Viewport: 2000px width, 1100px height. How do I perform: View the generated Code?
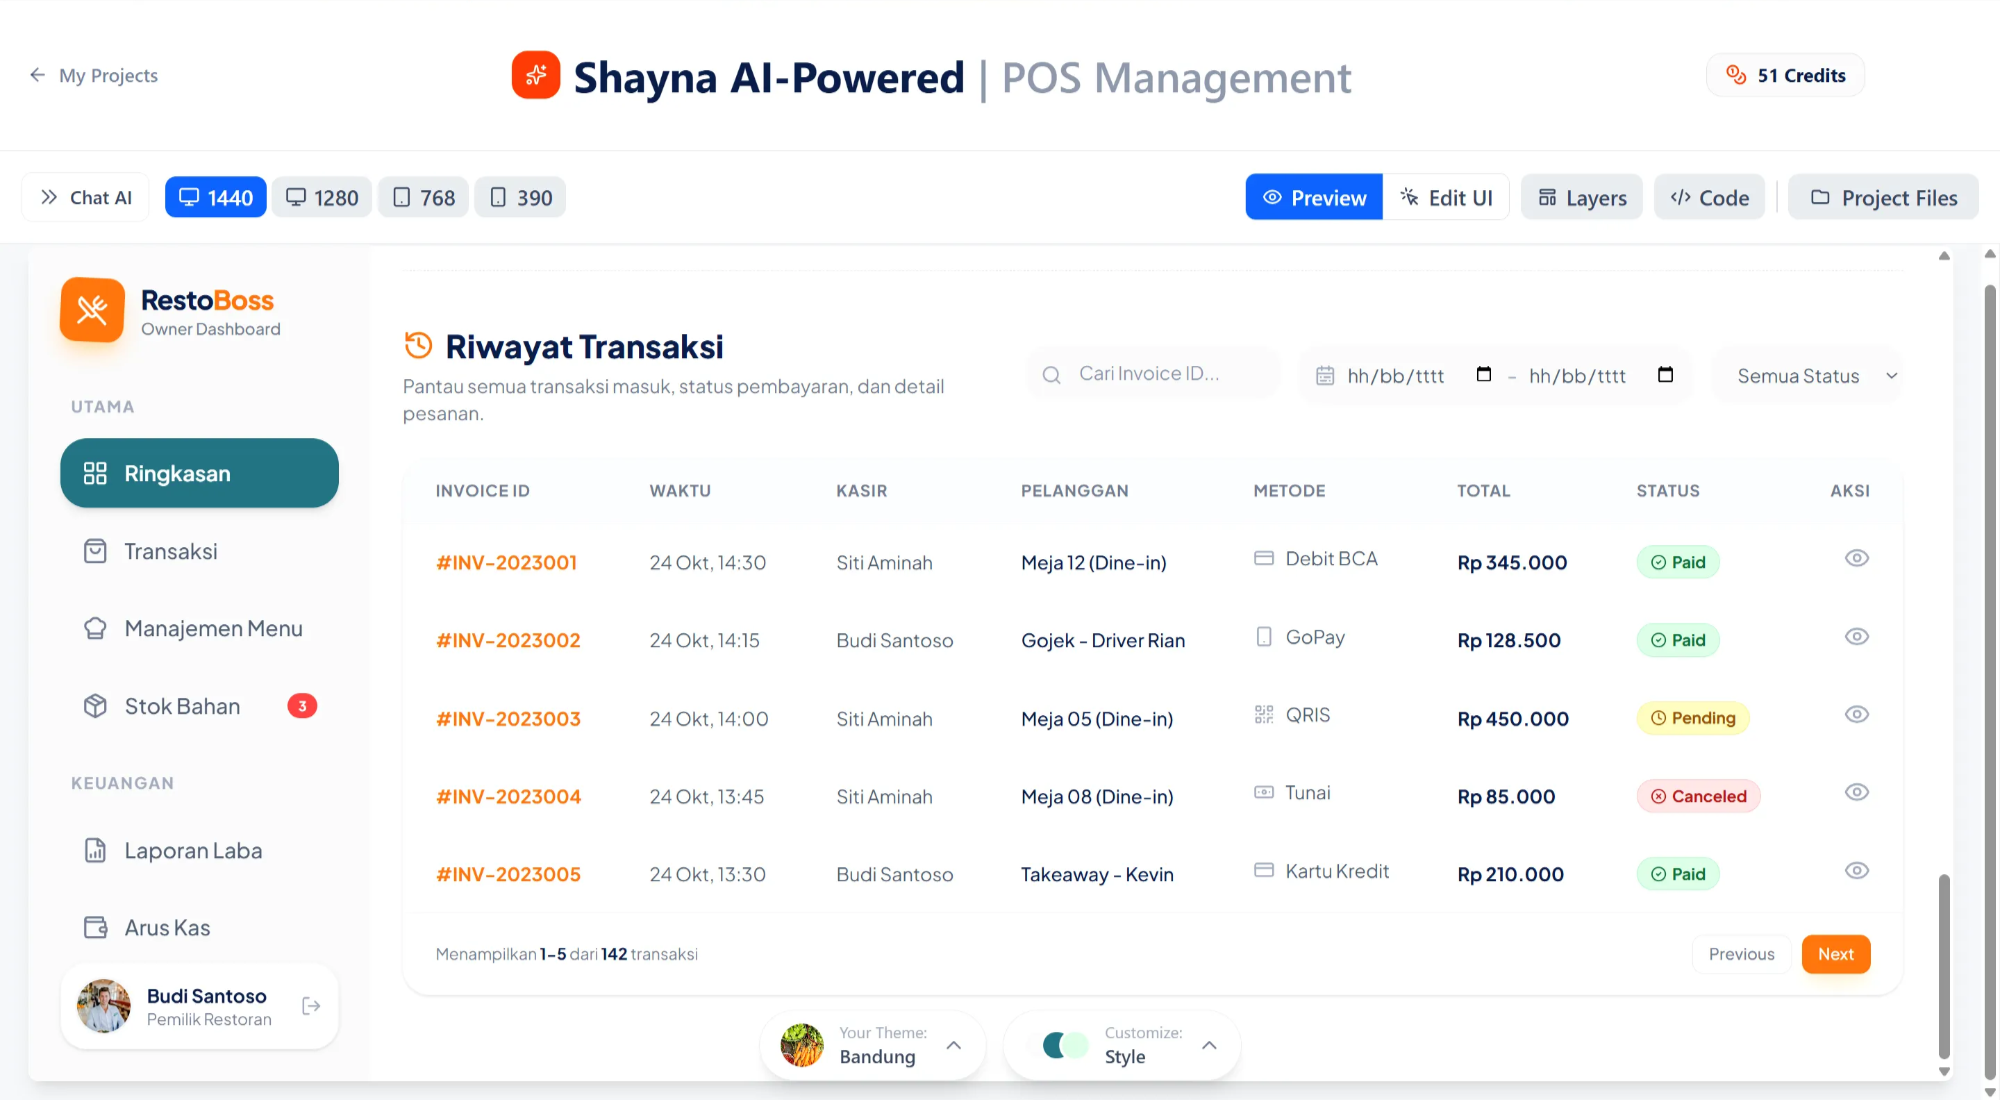pos(1709,197)
